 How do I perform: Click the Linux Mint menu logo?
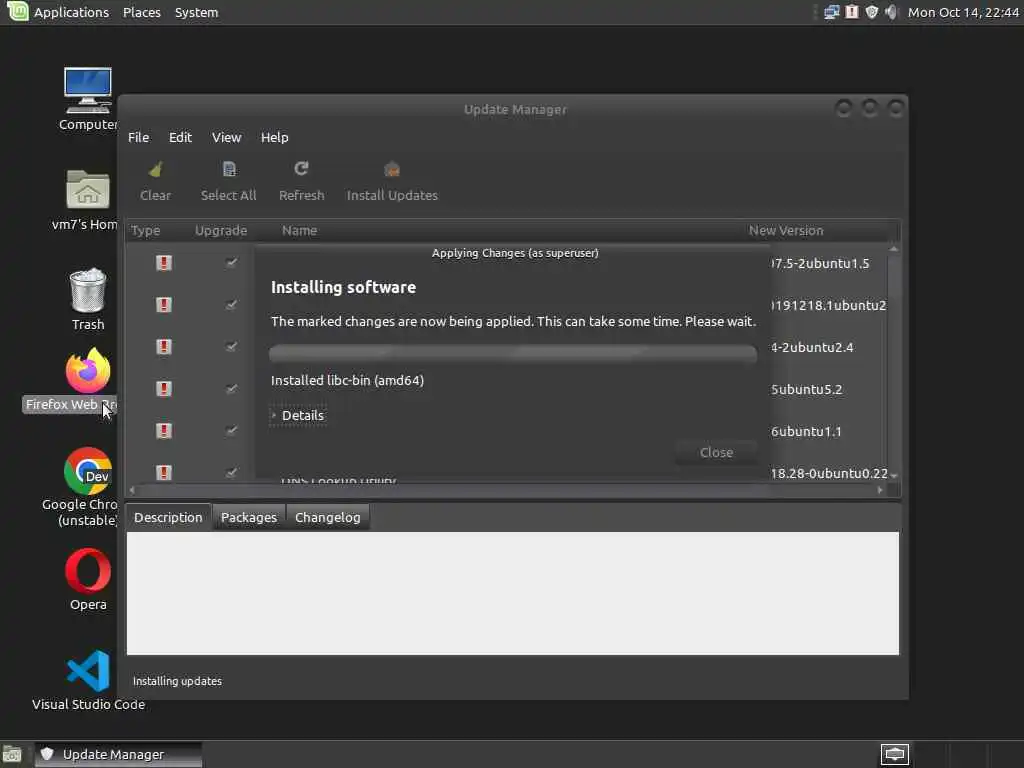click(x=18, y=11)
